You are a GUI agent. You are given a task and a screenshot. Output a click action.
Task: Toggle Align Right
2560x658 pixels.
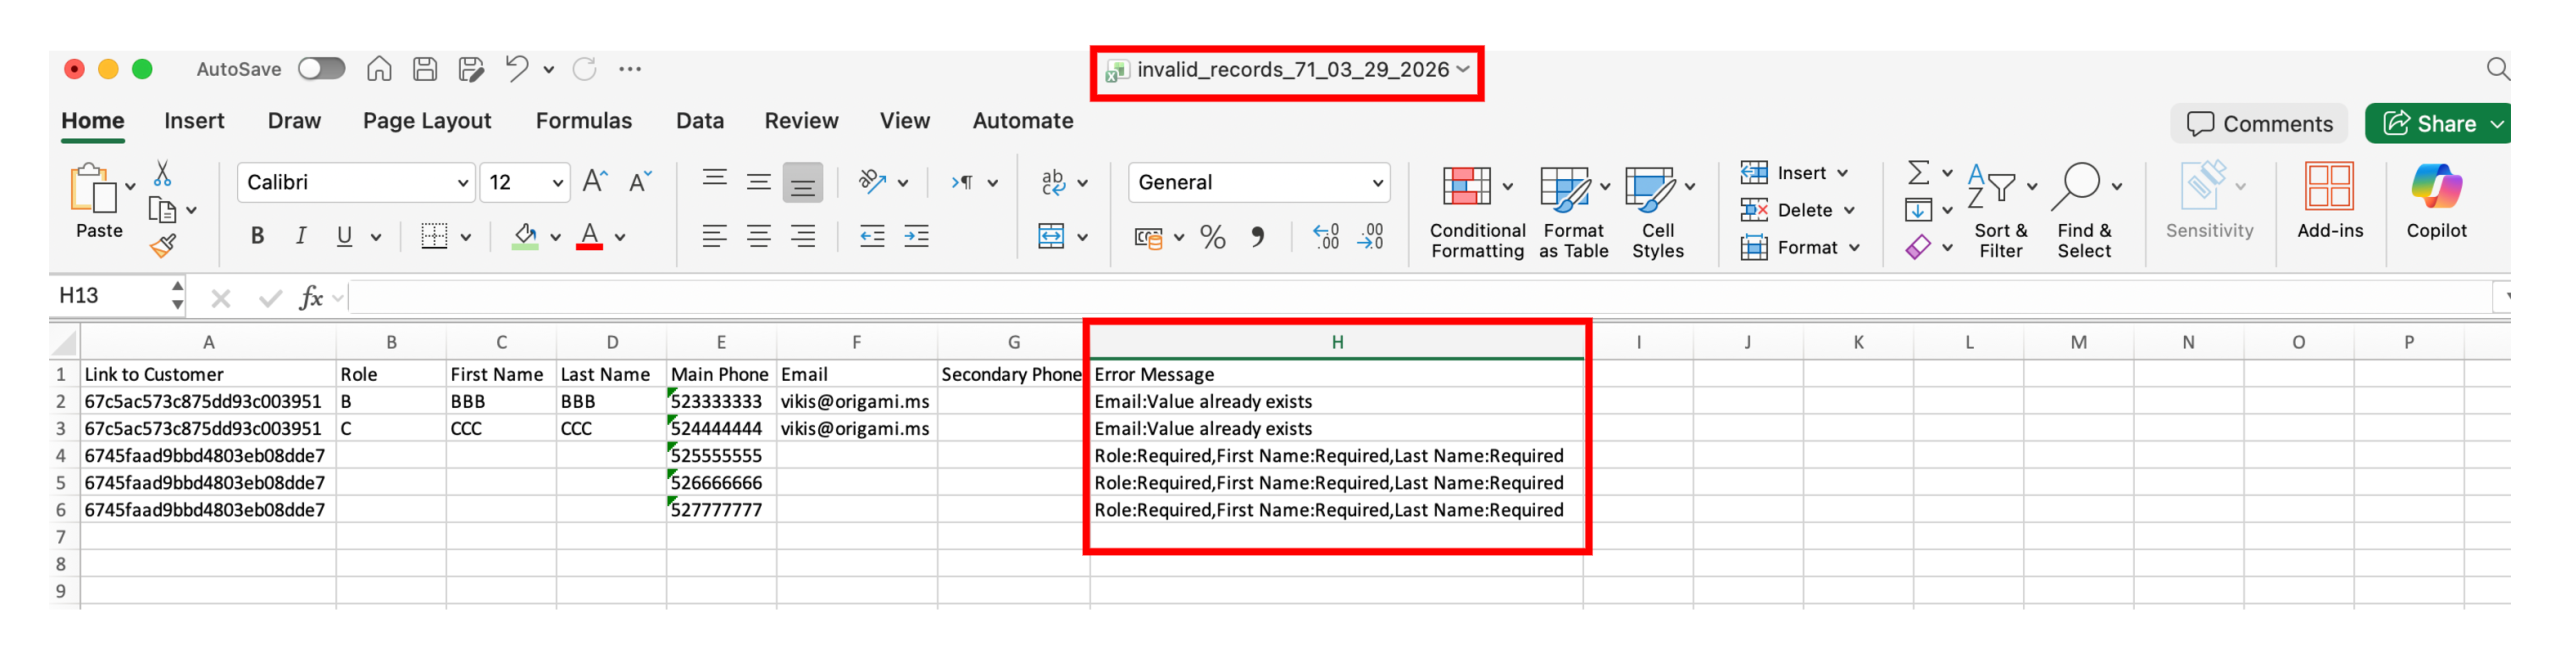803,236
